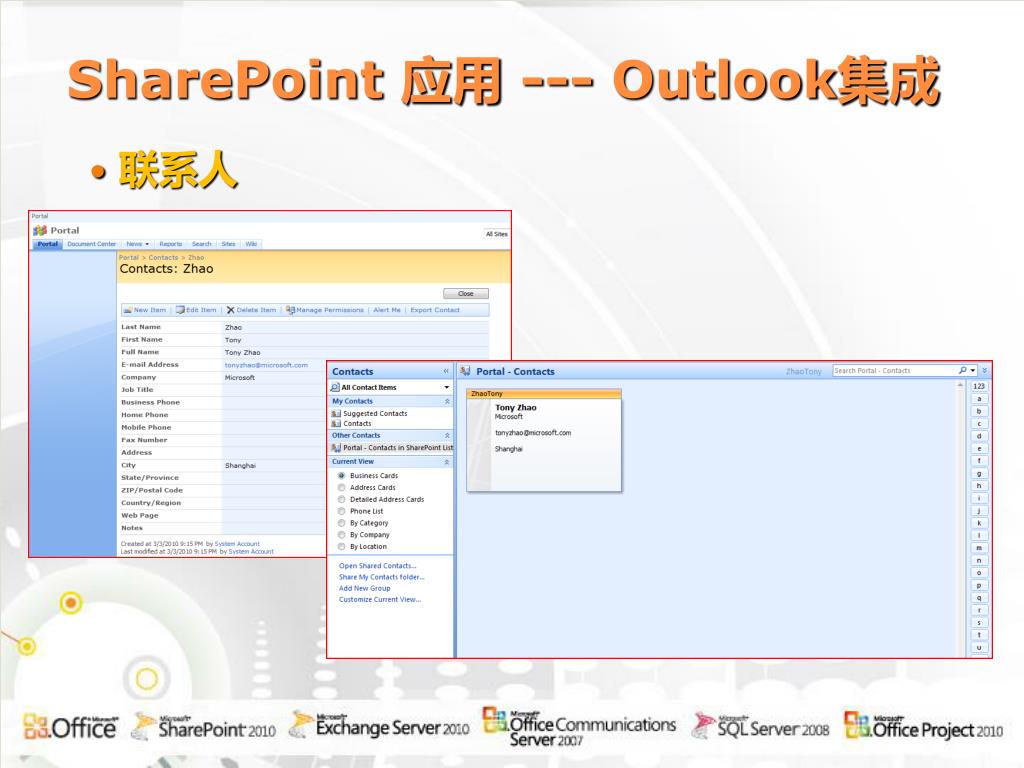Jump to letter c in alphabet index
The width and height of the screenshot is (1024, 768).
pos(978,424)
